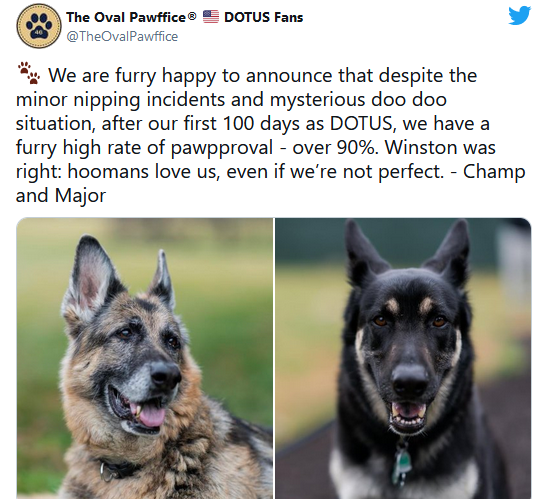The width and height of the screenshot is (543, 499).
Task: Click the blue Twitter bird logo
Action: pos(519,16)
